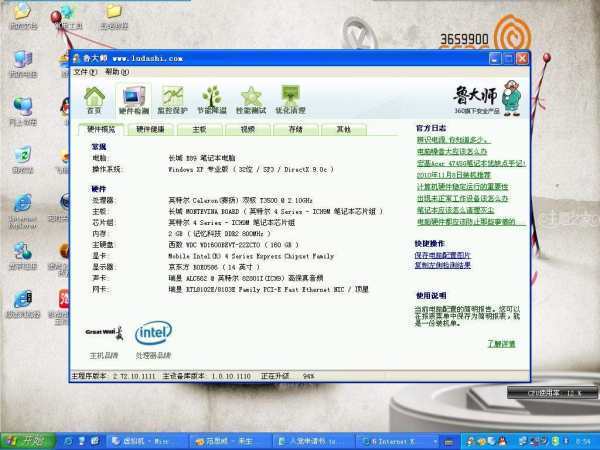This screenshot has width=600, height=450.
Task: Click the 正在升级 status bar entry
Action: (287, 376)
